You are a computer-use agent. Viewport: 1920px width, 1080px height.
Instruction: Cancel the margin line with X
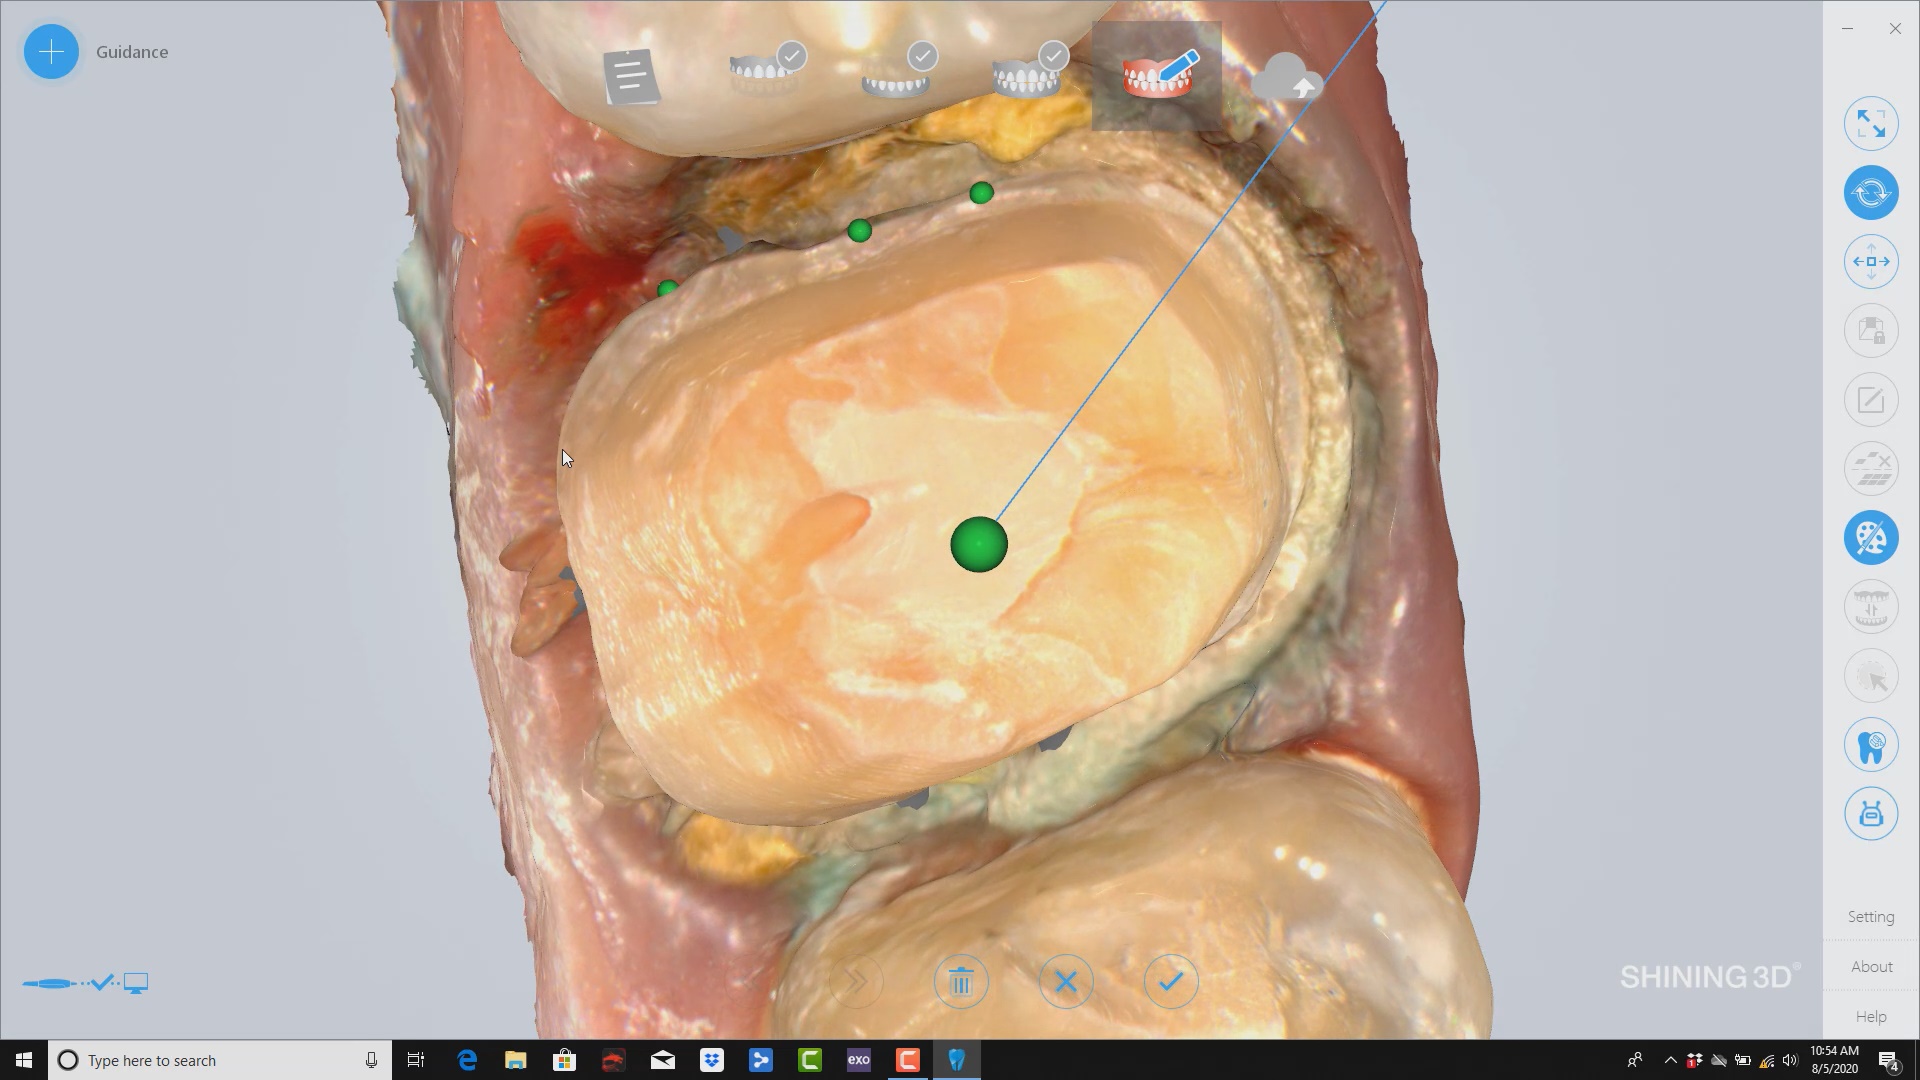pyautogui.click(x=1066, y=982)
